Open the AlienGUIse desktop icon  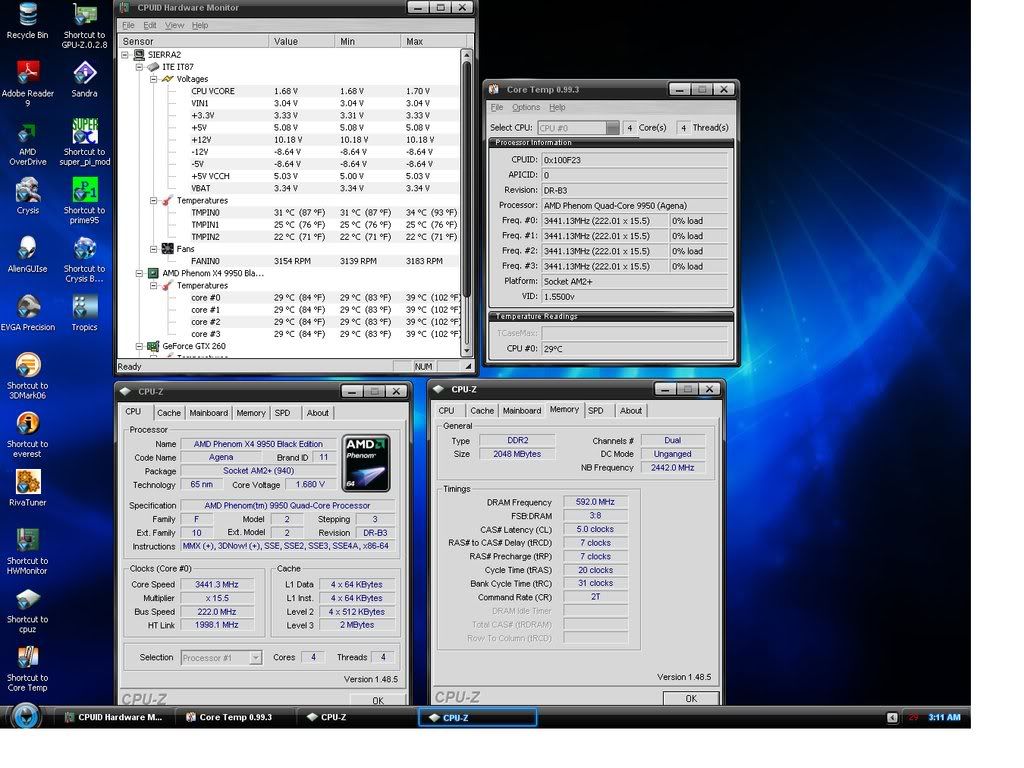(27, 255)
